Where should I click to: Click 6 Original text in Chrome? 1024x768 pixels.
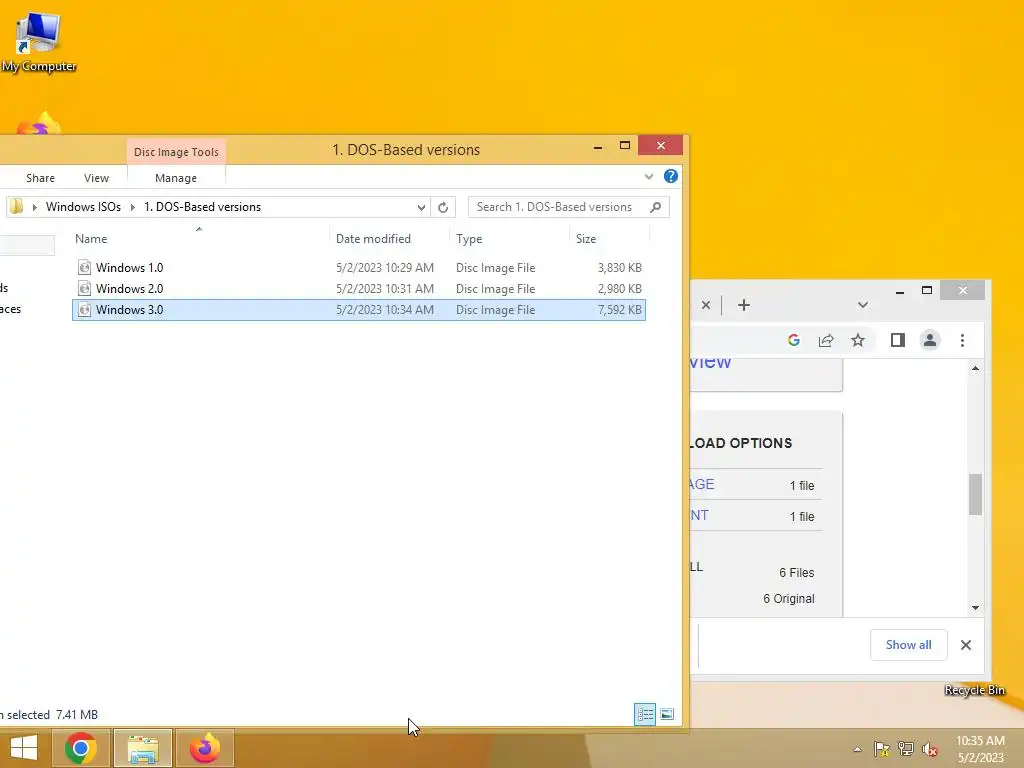[x=788, y=598]
